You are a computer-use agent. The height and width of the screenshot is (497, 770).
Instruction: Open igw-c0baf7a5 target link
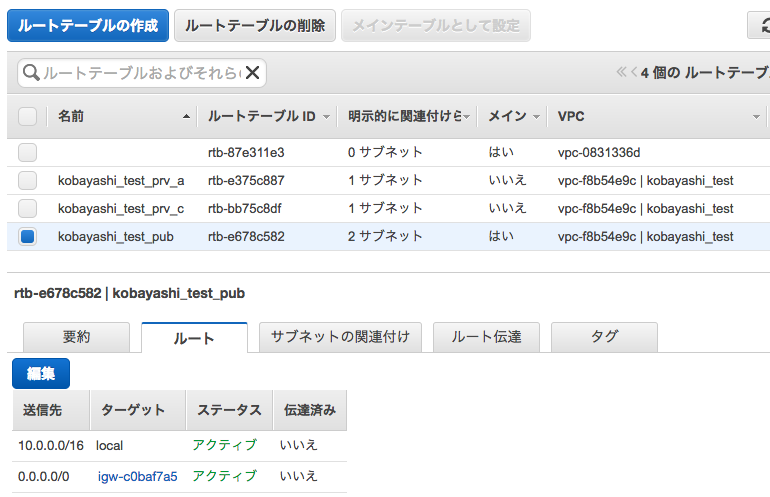pyautogui.click(x=138, y=476)
